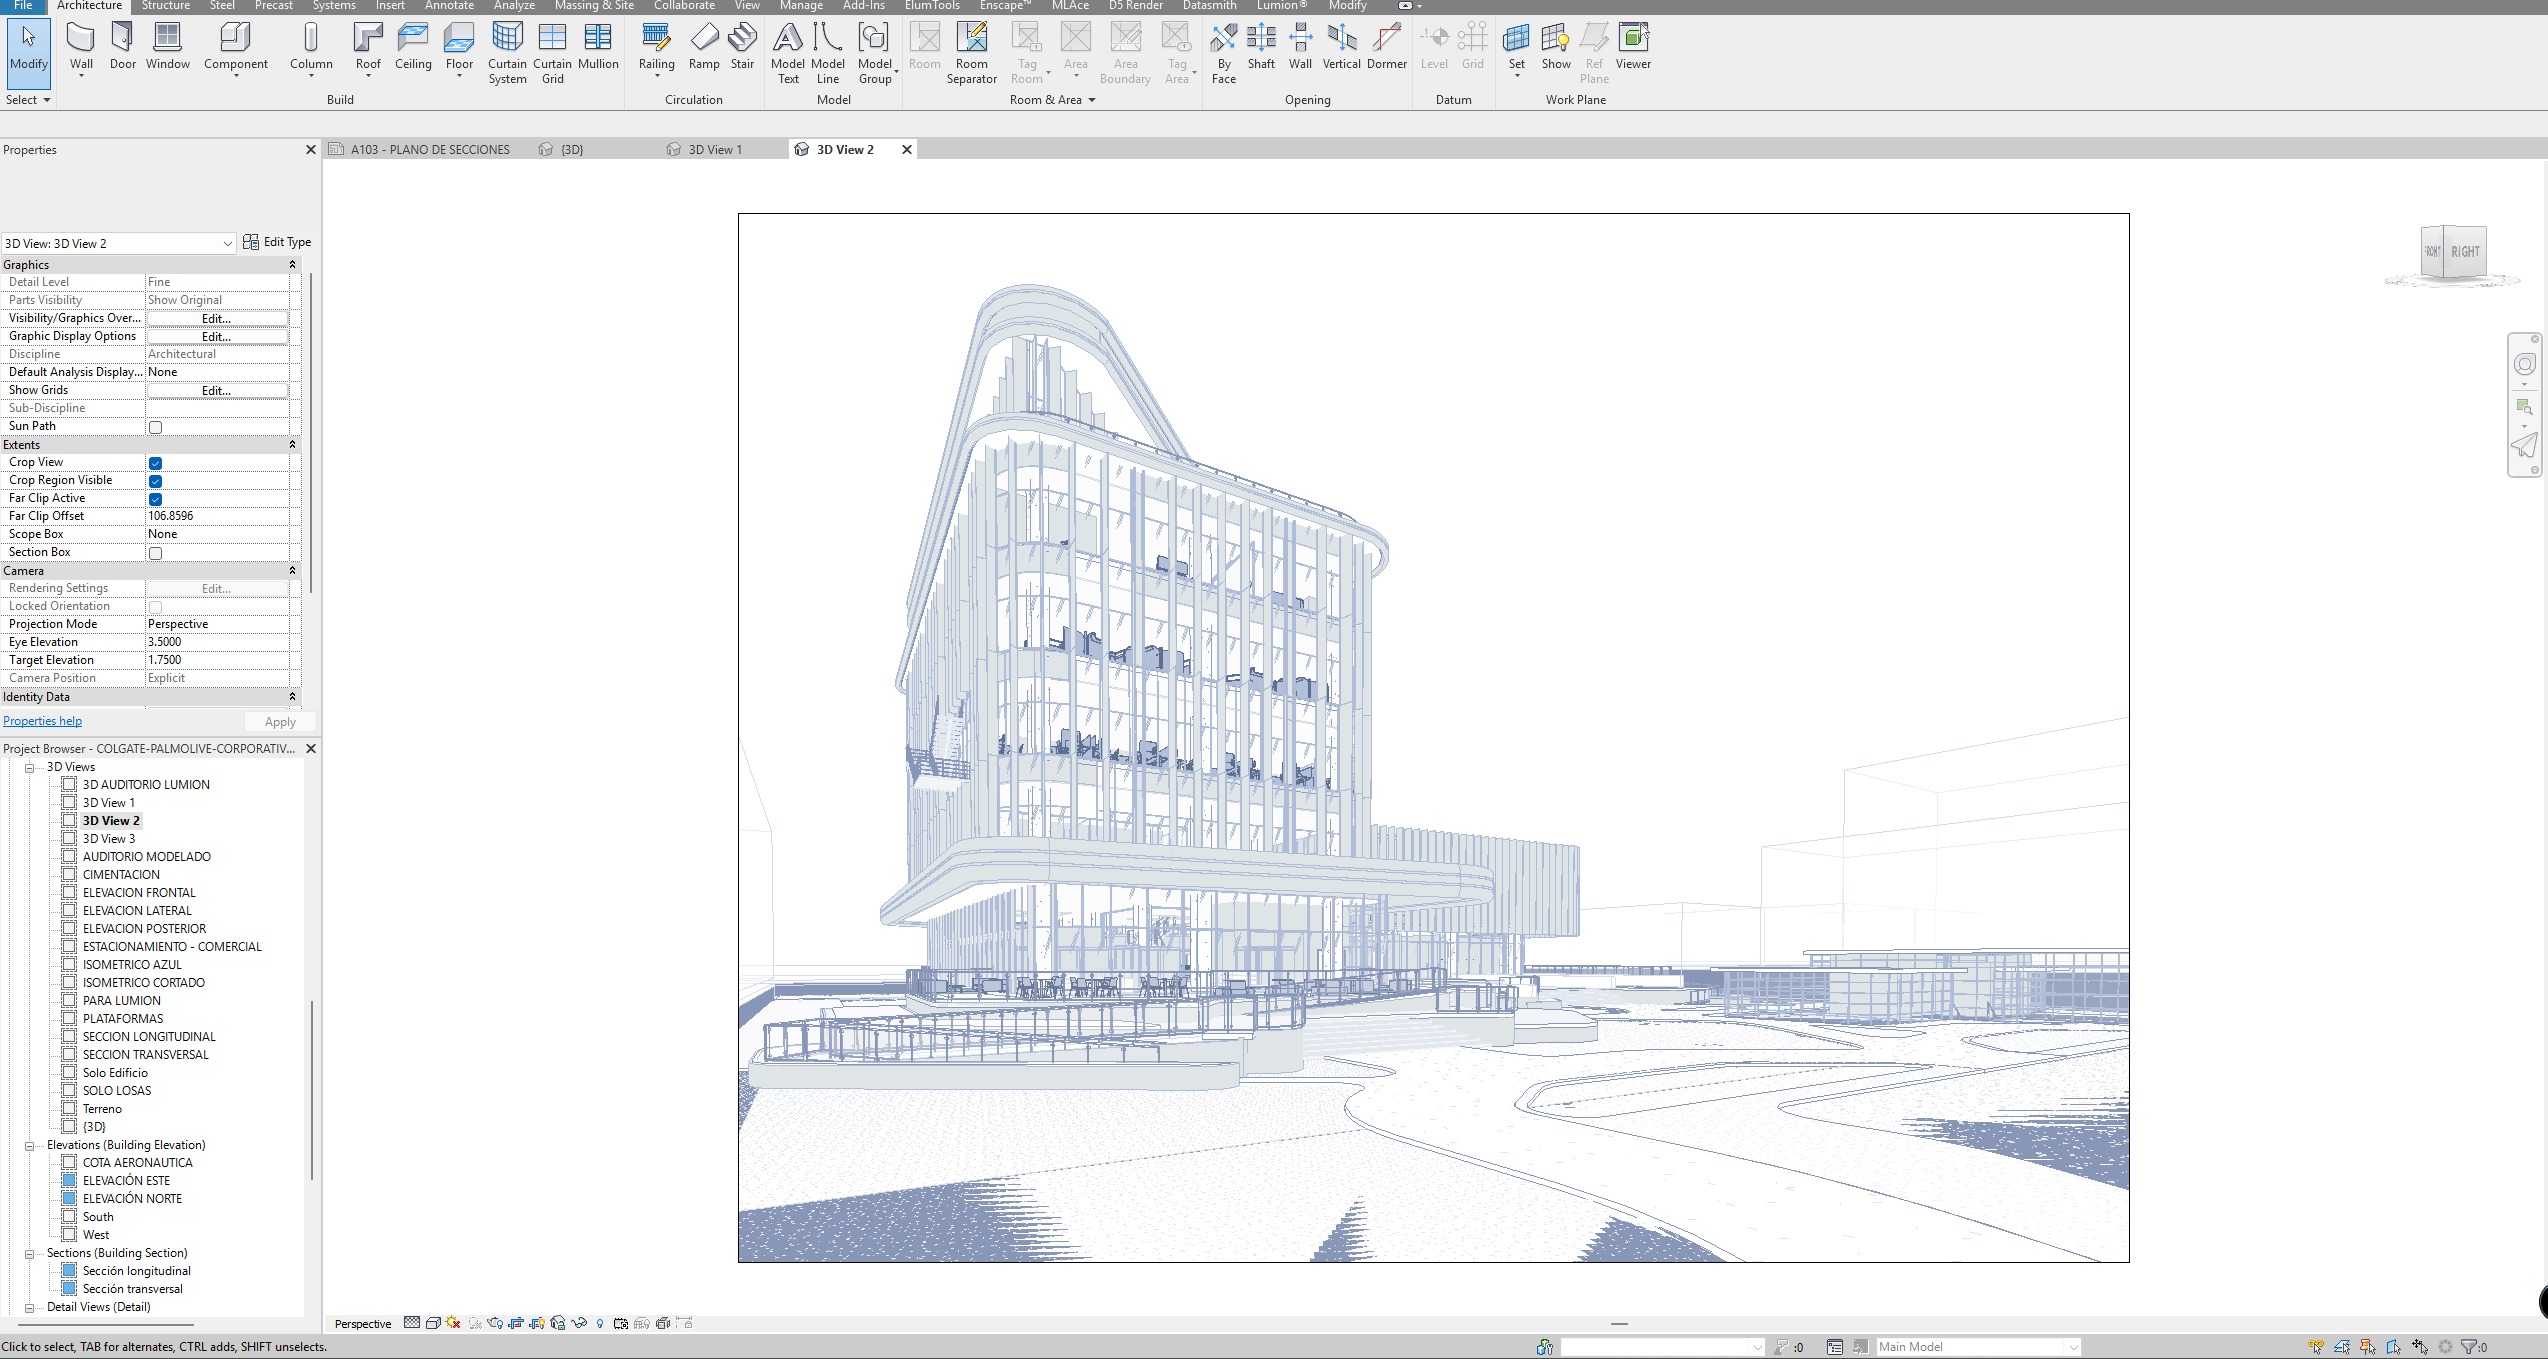Collapse the Extents properties section

click(292, 445)
